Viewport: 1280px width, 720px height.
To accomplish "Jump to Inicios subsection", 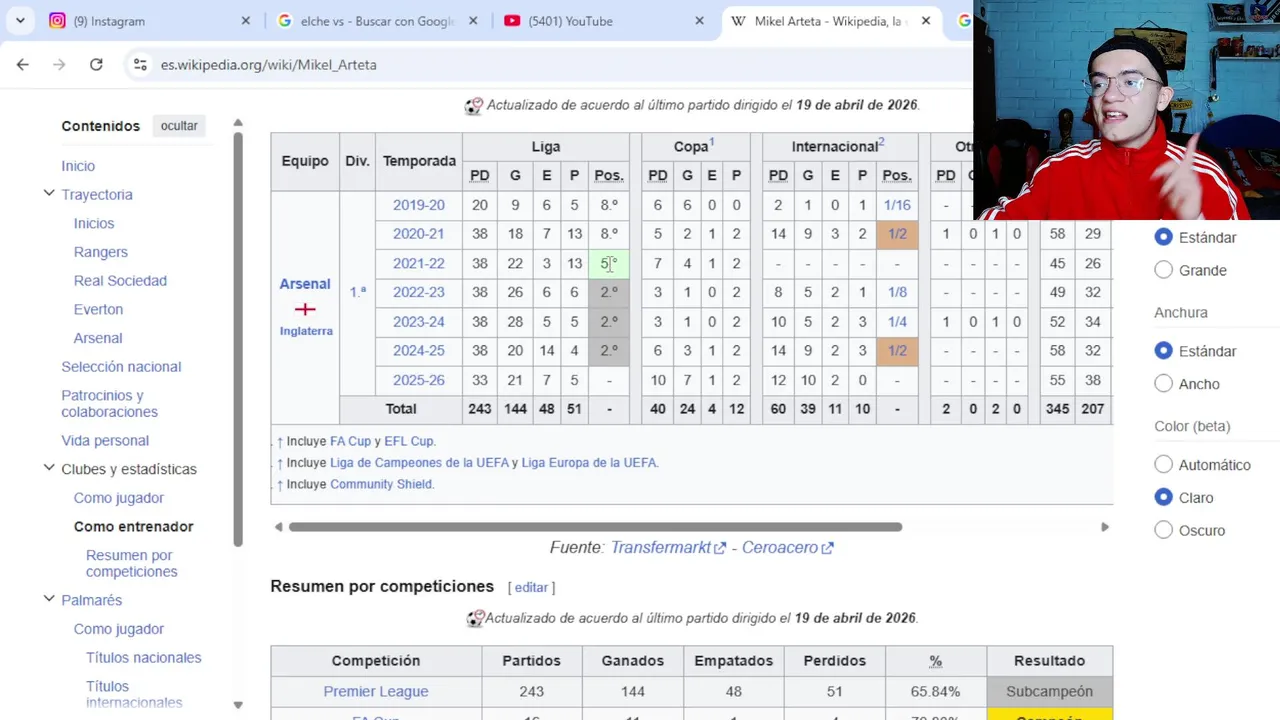I will pyautogui.click(x=94, y=224).
